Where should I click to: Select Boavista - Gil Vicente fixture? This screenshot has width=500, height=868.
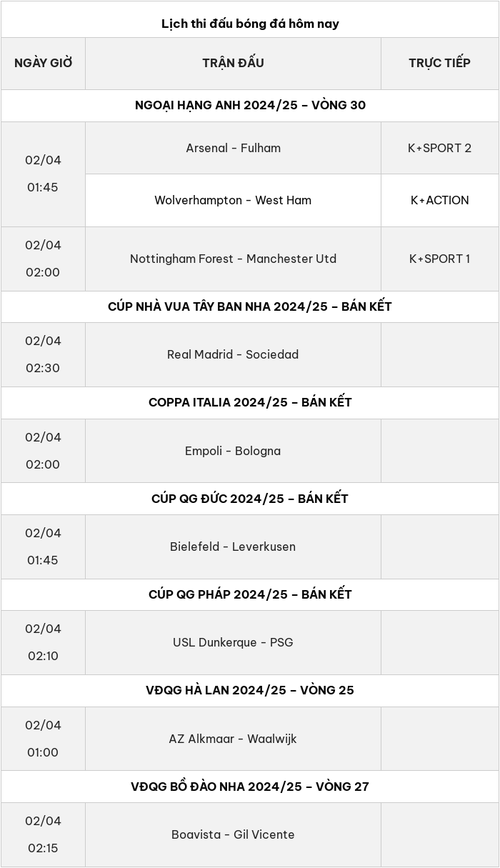[233, 834]
